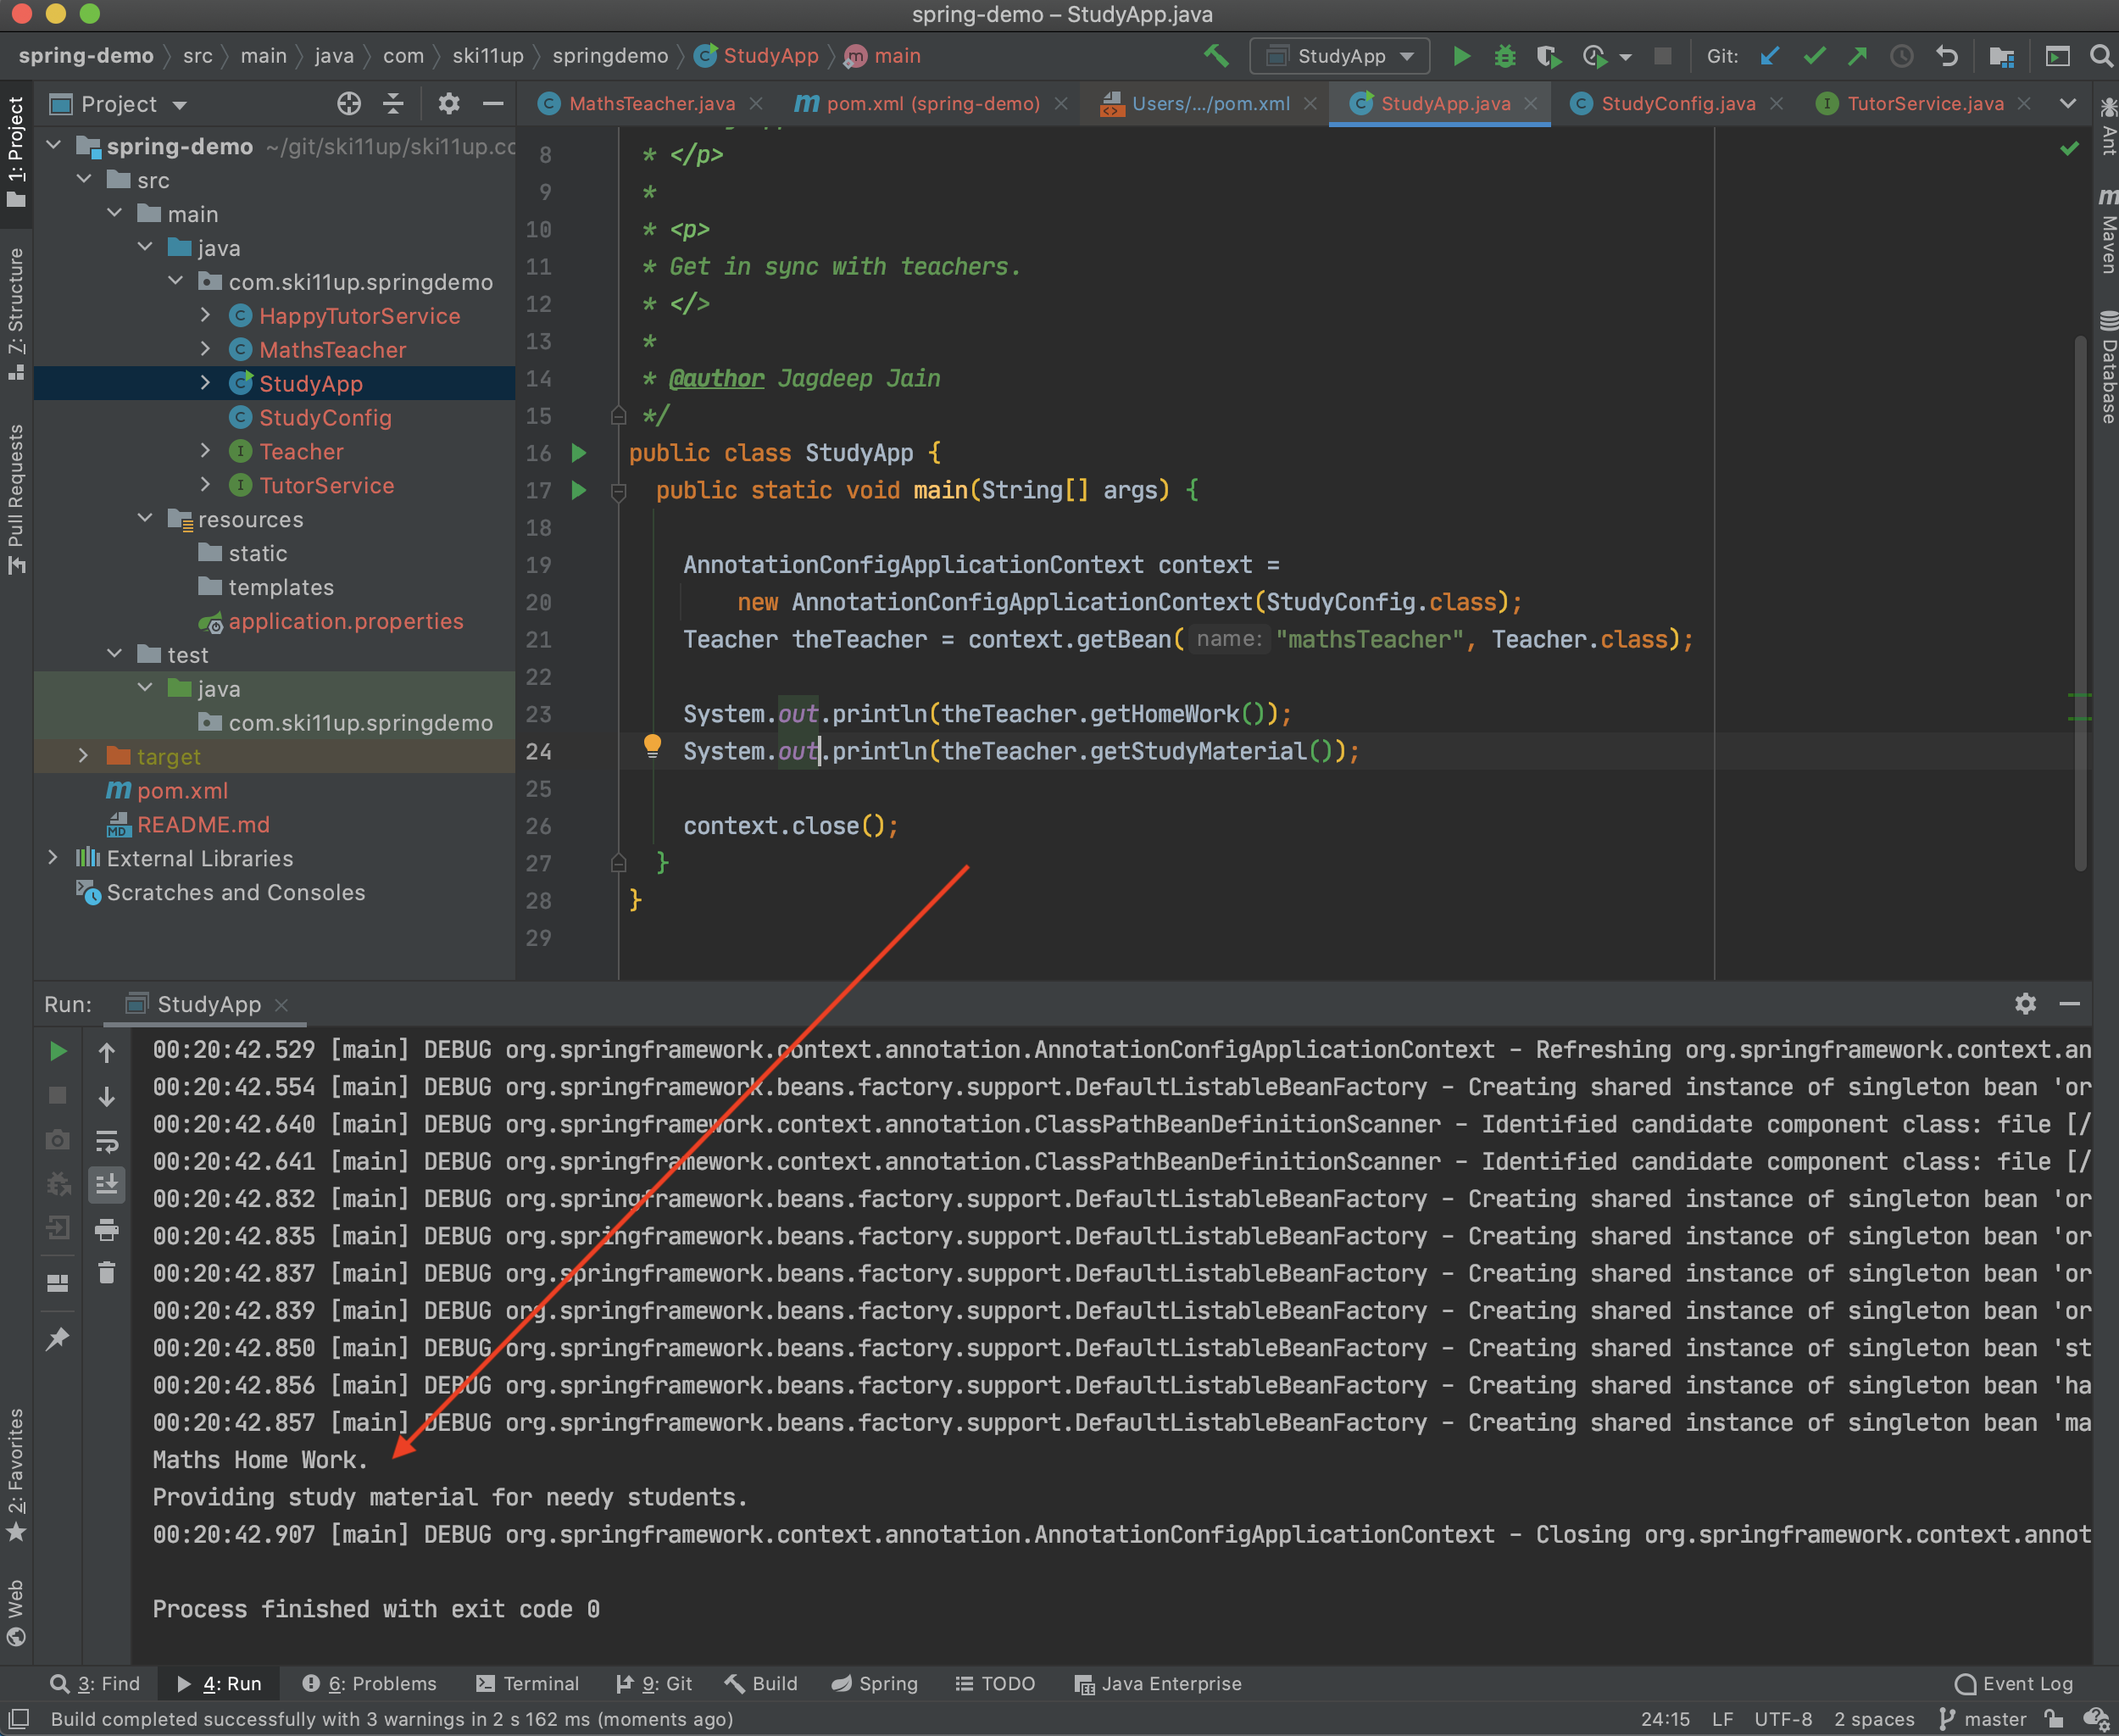
Task: Toggle soft-wrap in the Run console
Action: click(107, 1141)
